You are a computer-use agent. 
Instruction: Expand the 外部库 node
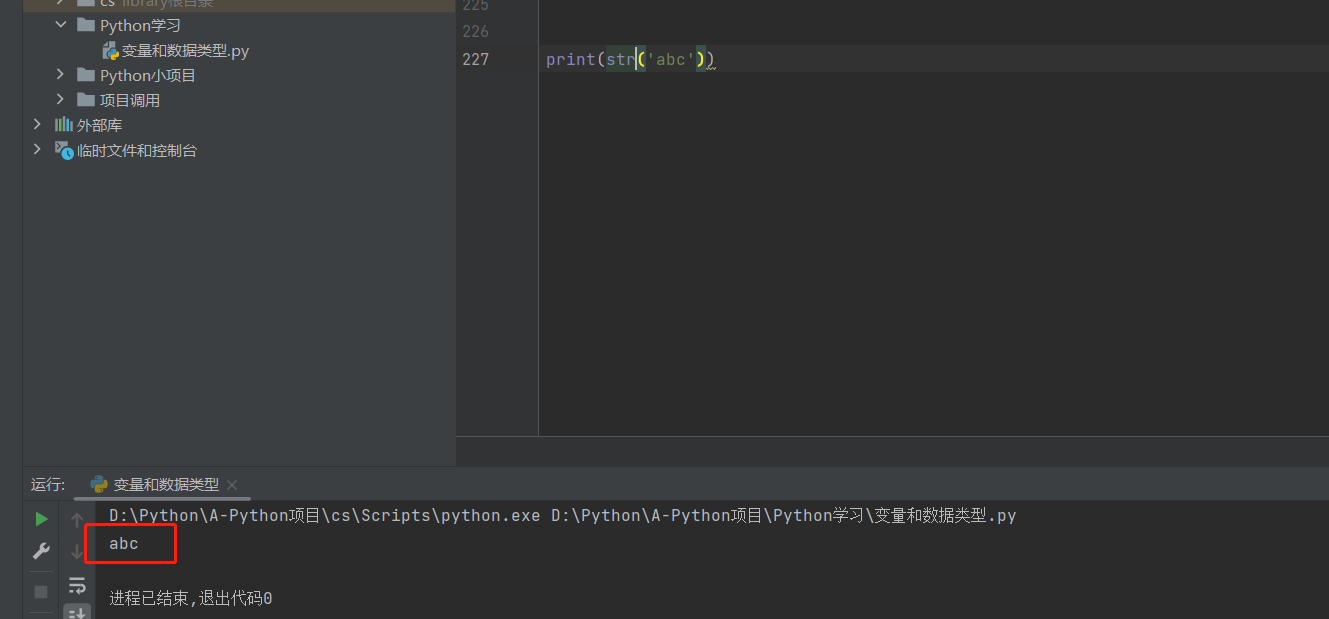click(x=37, y=125)
